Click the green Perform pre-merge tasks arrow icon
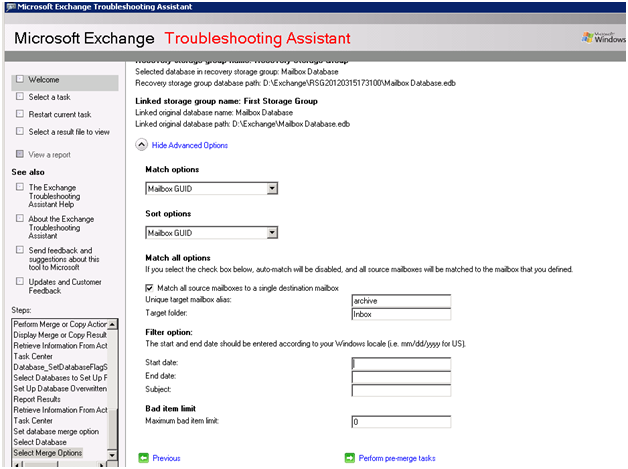The image size is (628, 469). coord(350,458)
